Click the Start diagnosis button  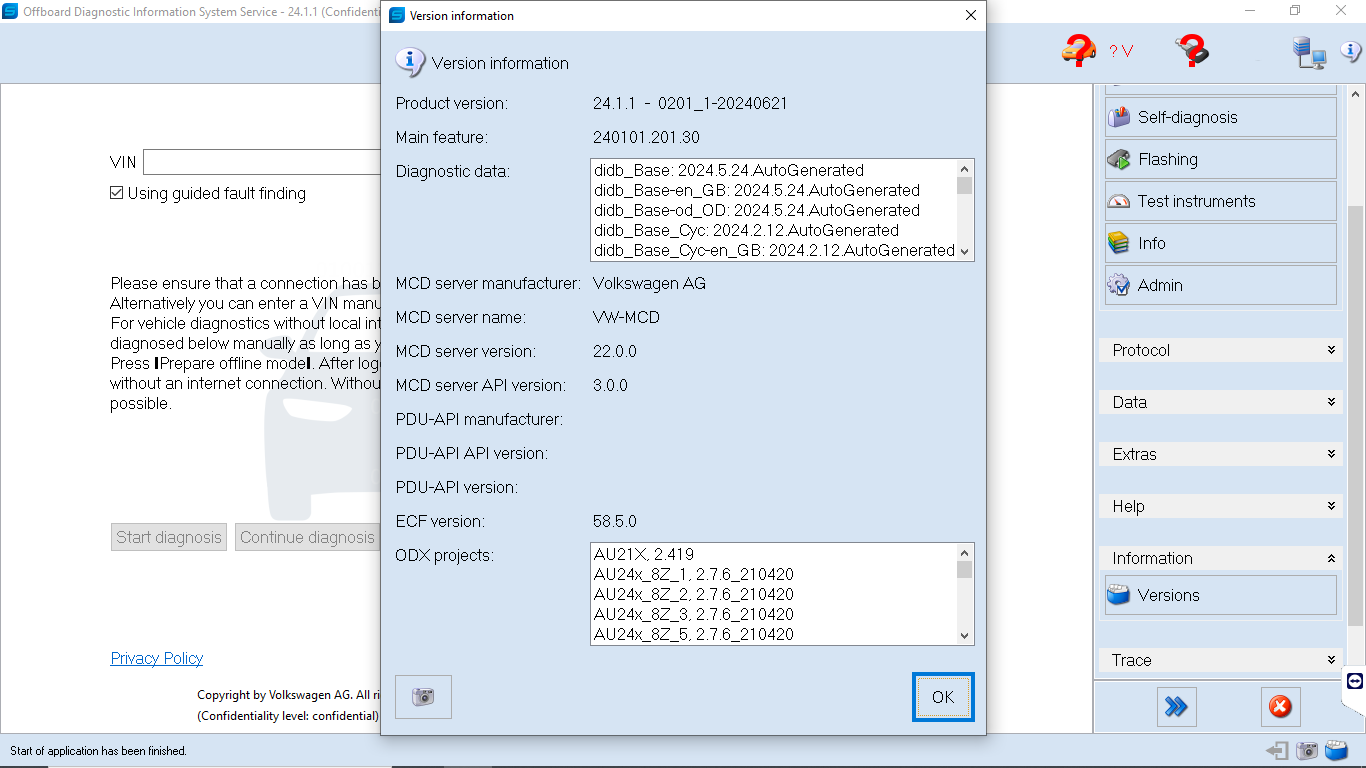[169, 537]
